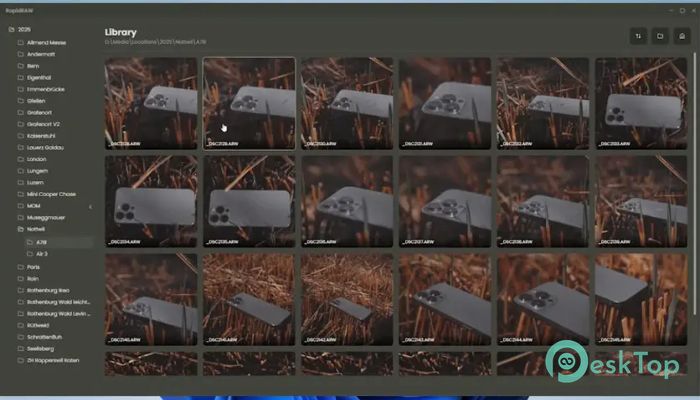700x400 pixels.
Task: Select the Schrattenfluh folder
Action: [x=44, y=337]
